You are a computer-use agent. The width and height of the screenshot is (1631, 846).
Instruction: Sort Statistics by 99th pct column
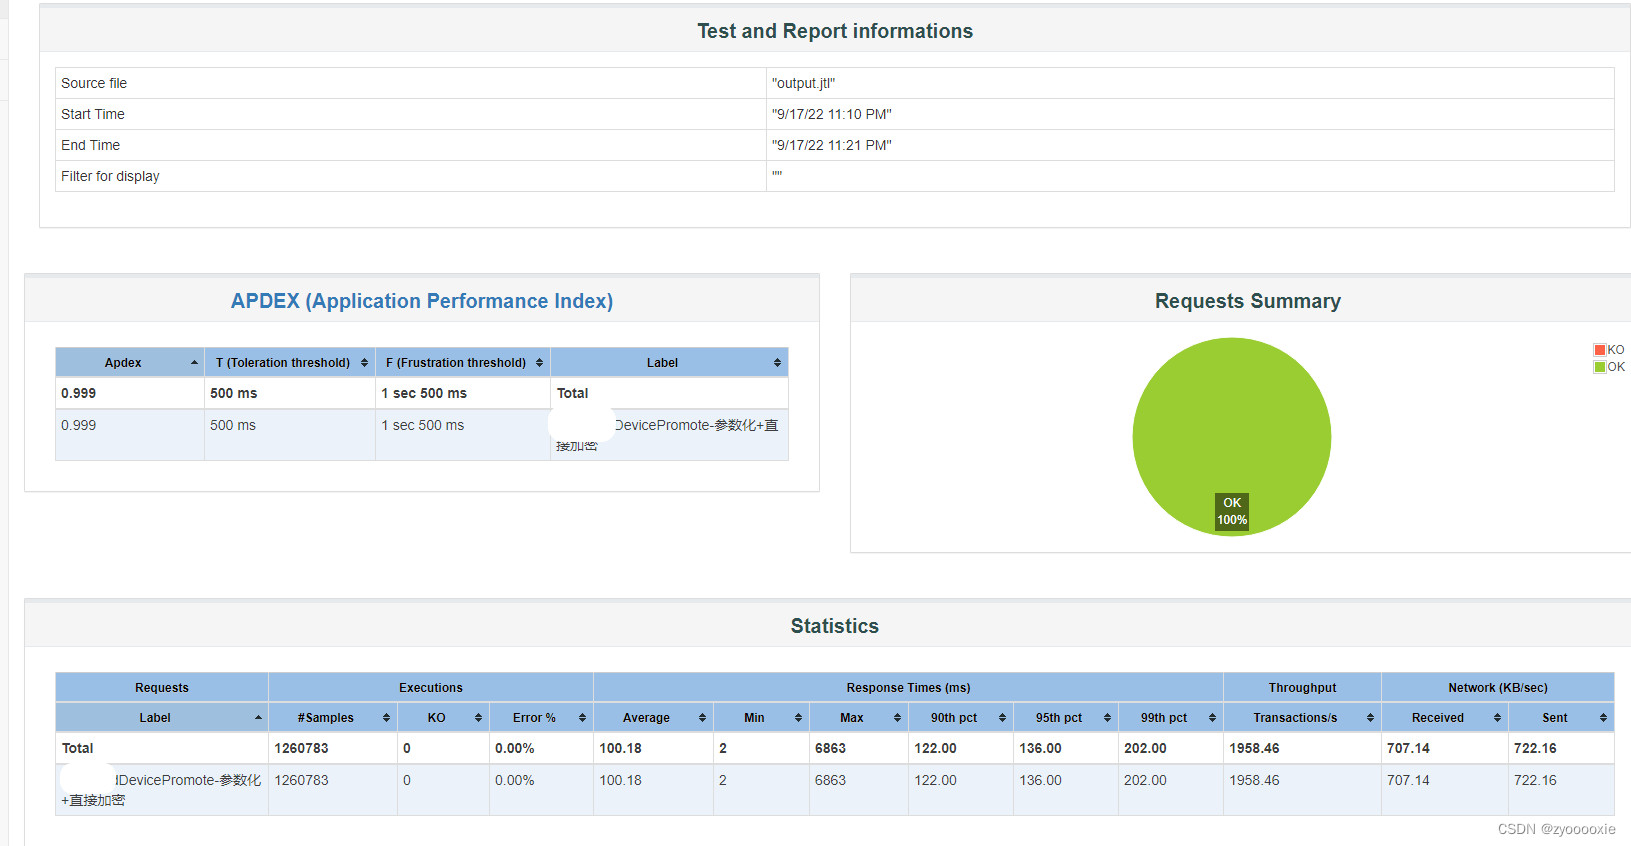1171,717
